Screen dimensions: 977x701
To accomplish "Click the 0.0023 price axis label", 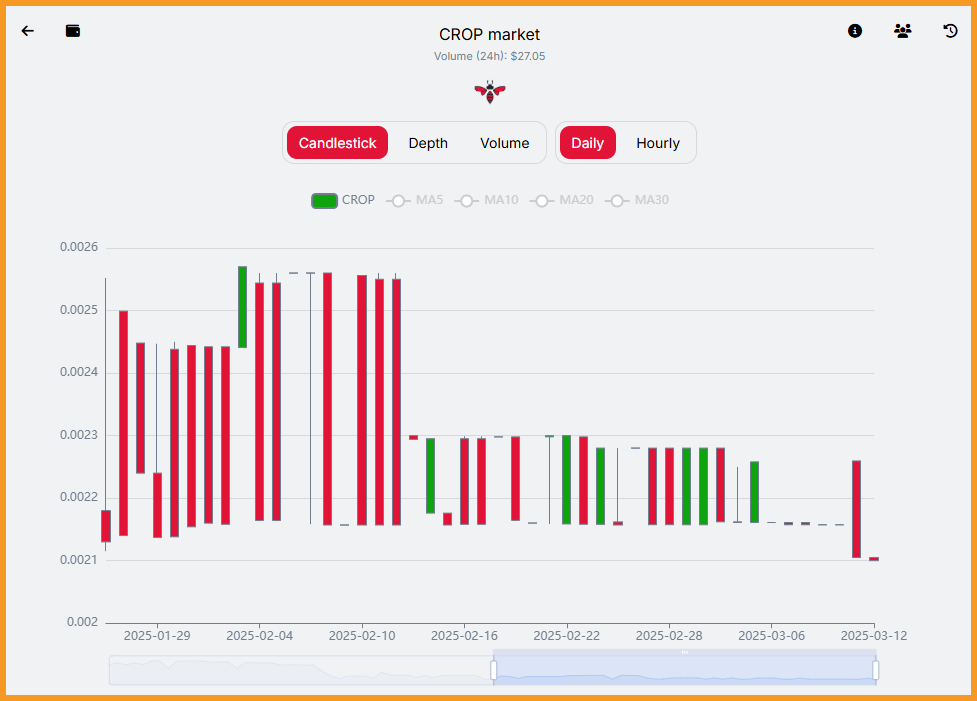I will point(79,435).
